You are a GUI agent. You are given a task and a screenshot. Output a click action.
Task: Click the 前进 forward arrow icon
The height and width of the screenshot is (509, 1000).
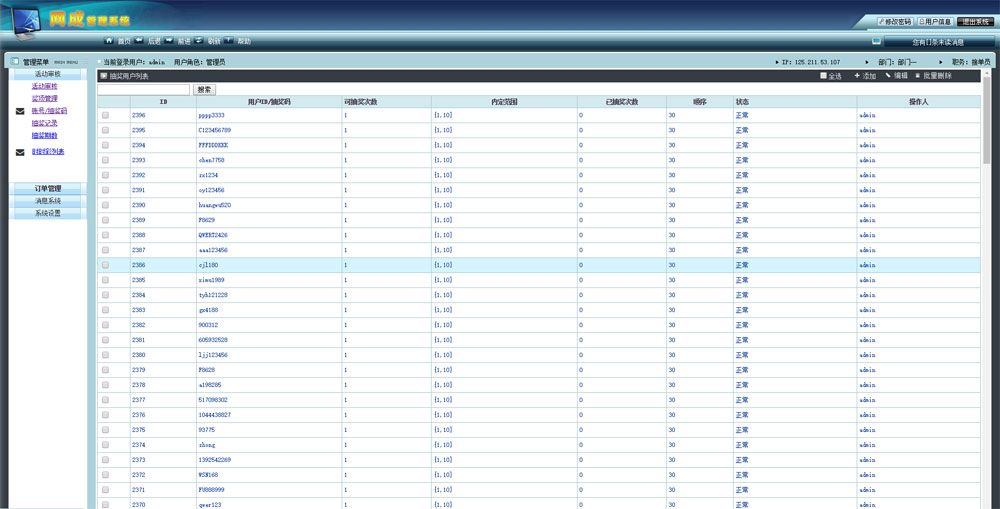[169, 41]
